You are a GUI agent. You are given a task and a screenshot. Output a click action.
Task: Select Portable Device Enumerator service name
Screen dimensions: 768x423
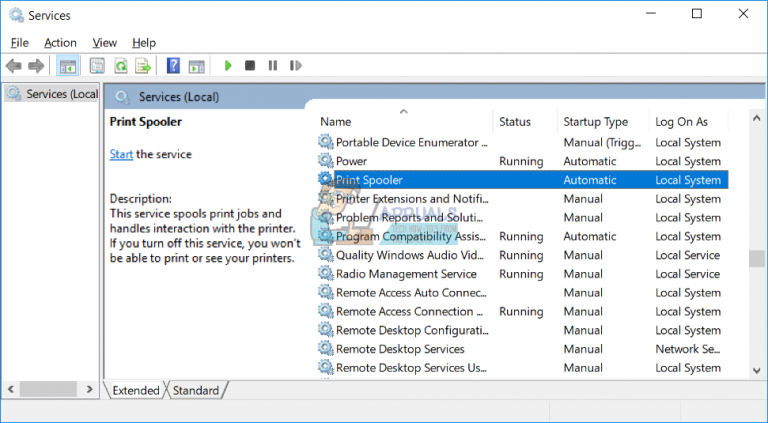[x=411, y=142]
